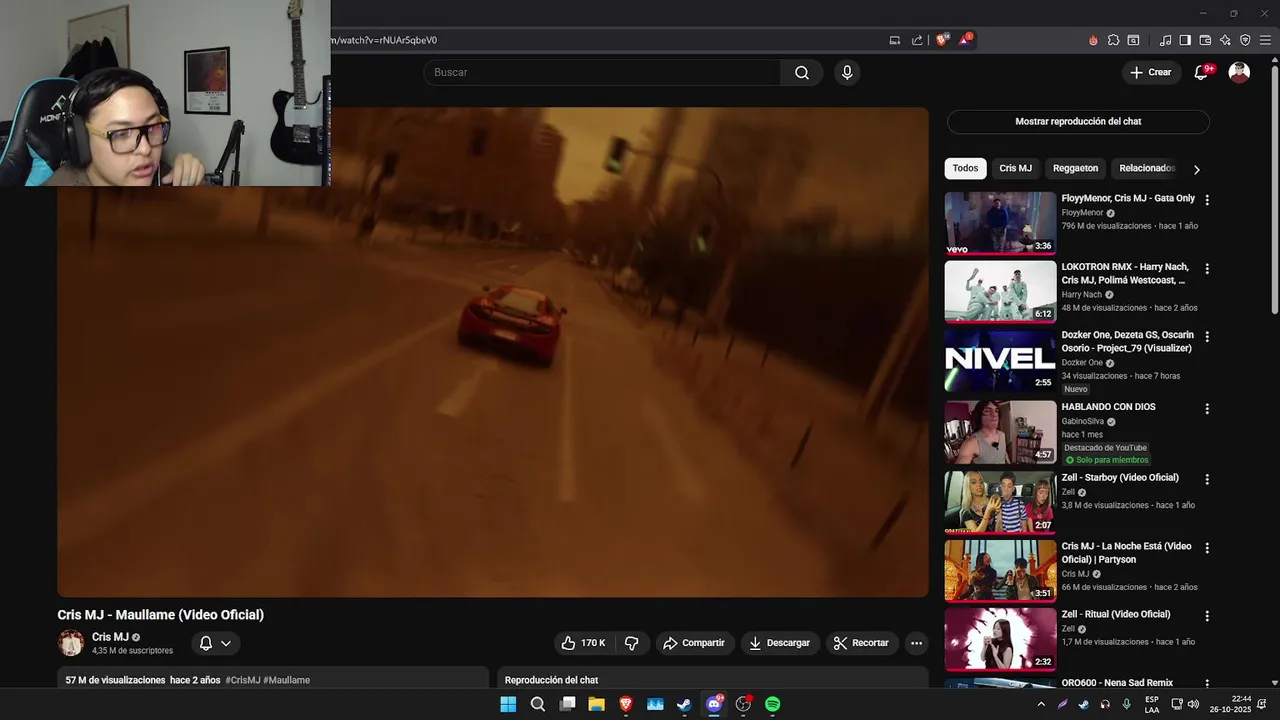
Task: Open LOKOTRON RMX video thumbnail
Action: tap(1000, 292)
